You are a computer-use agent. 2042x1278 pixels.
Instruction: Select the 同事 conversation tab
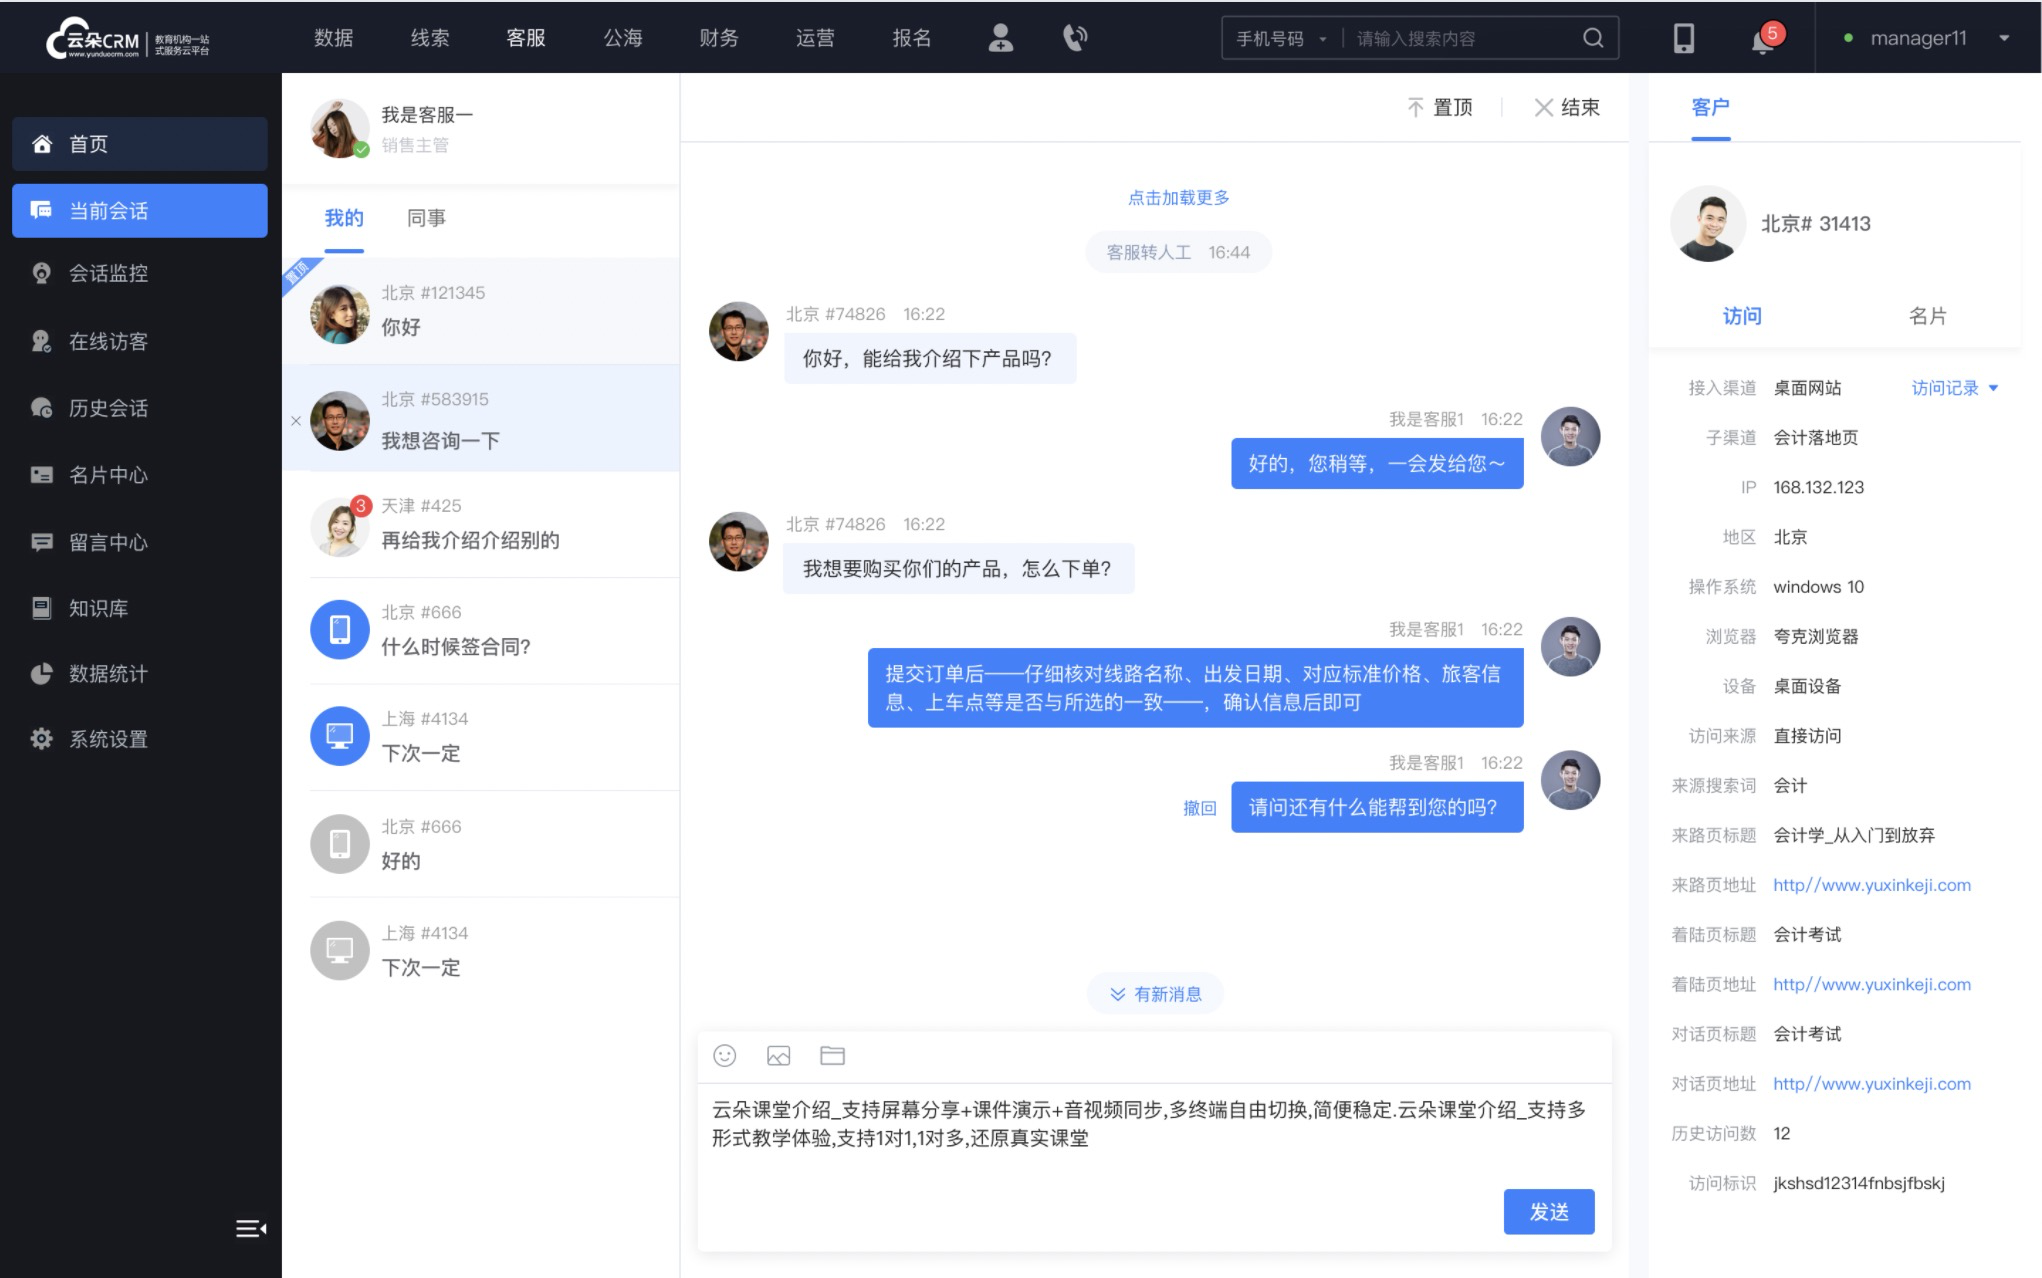425,216
